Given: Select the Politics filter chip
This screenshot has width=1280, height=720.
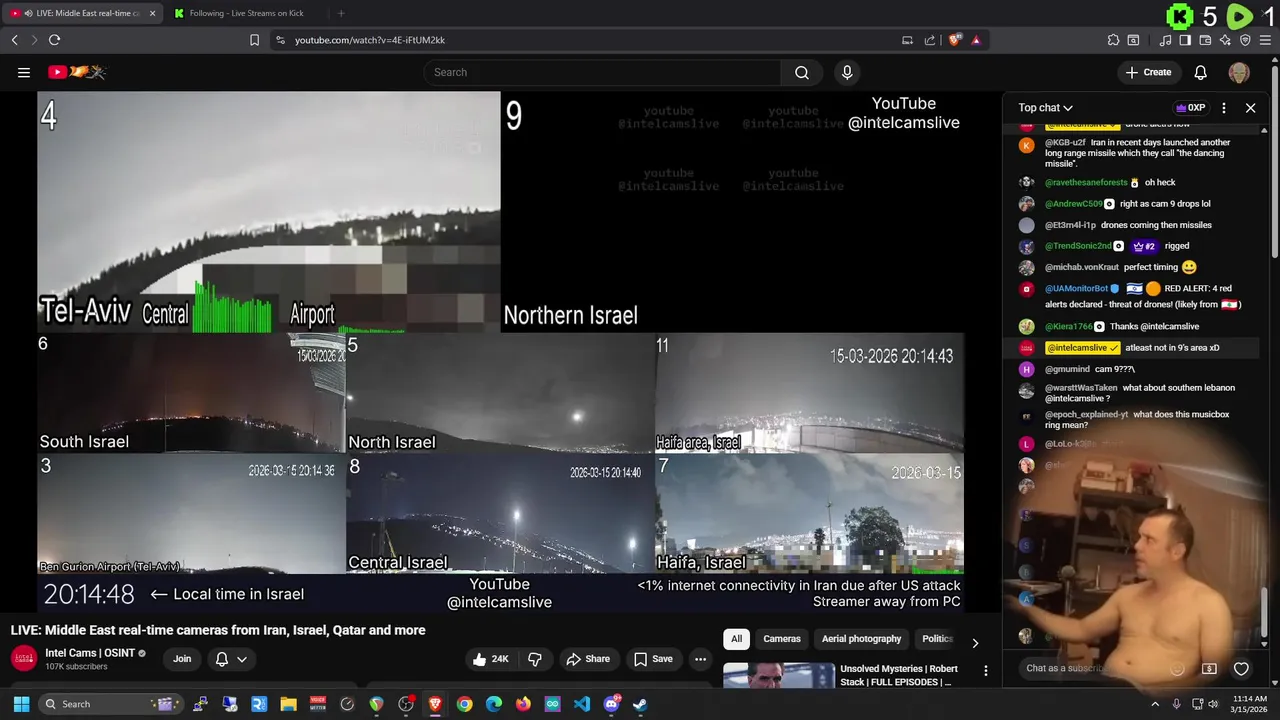Looking at the screenshot, I should point(937,639).
